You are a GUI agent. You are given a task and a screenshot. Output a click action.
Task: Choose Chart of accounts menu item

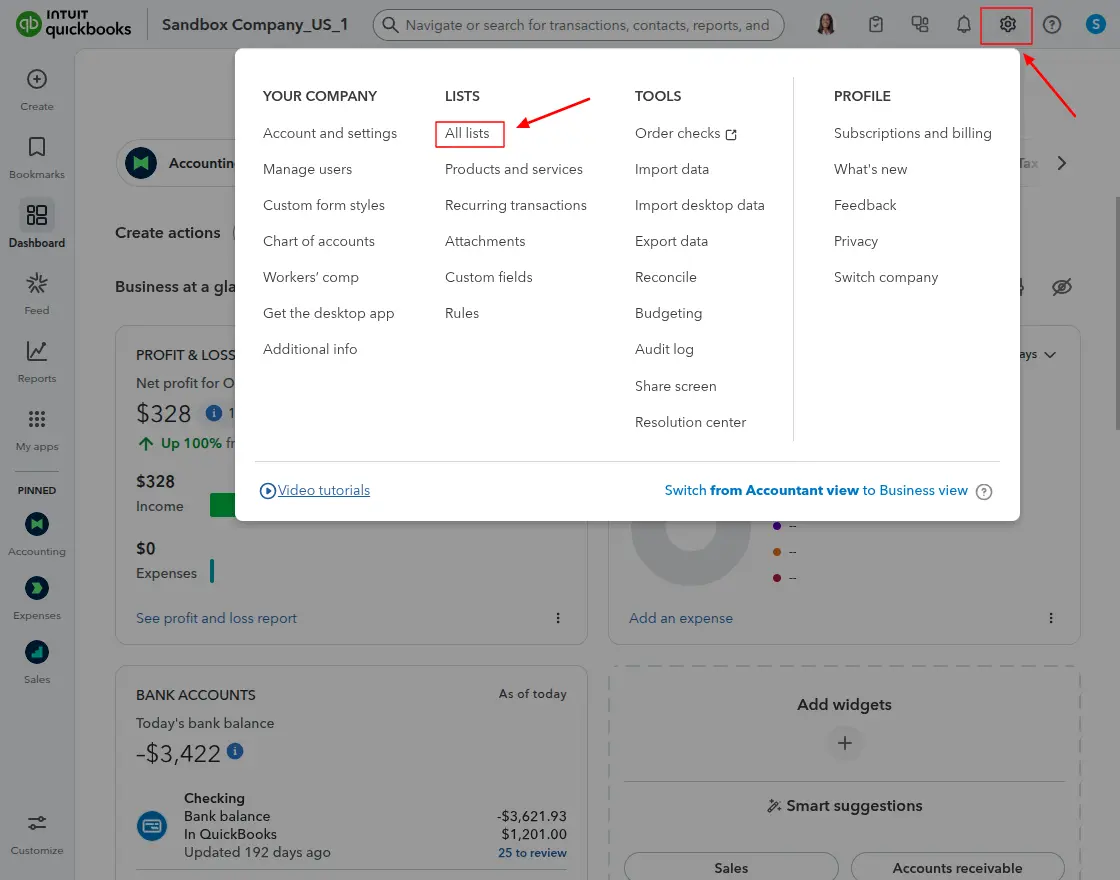(x=318, y=241)
